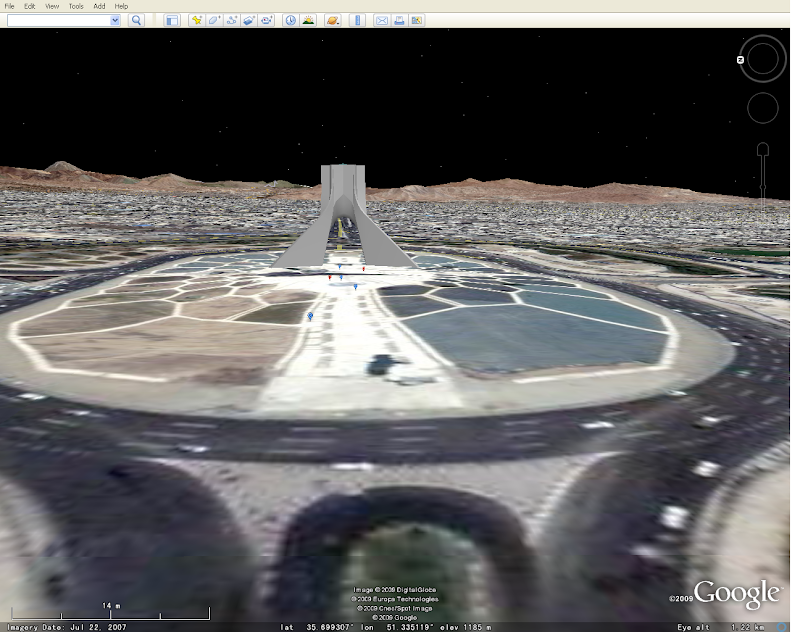Click the zoom slider top handle
The height and width of the screenshot is (632, 800).
[763, 149]
